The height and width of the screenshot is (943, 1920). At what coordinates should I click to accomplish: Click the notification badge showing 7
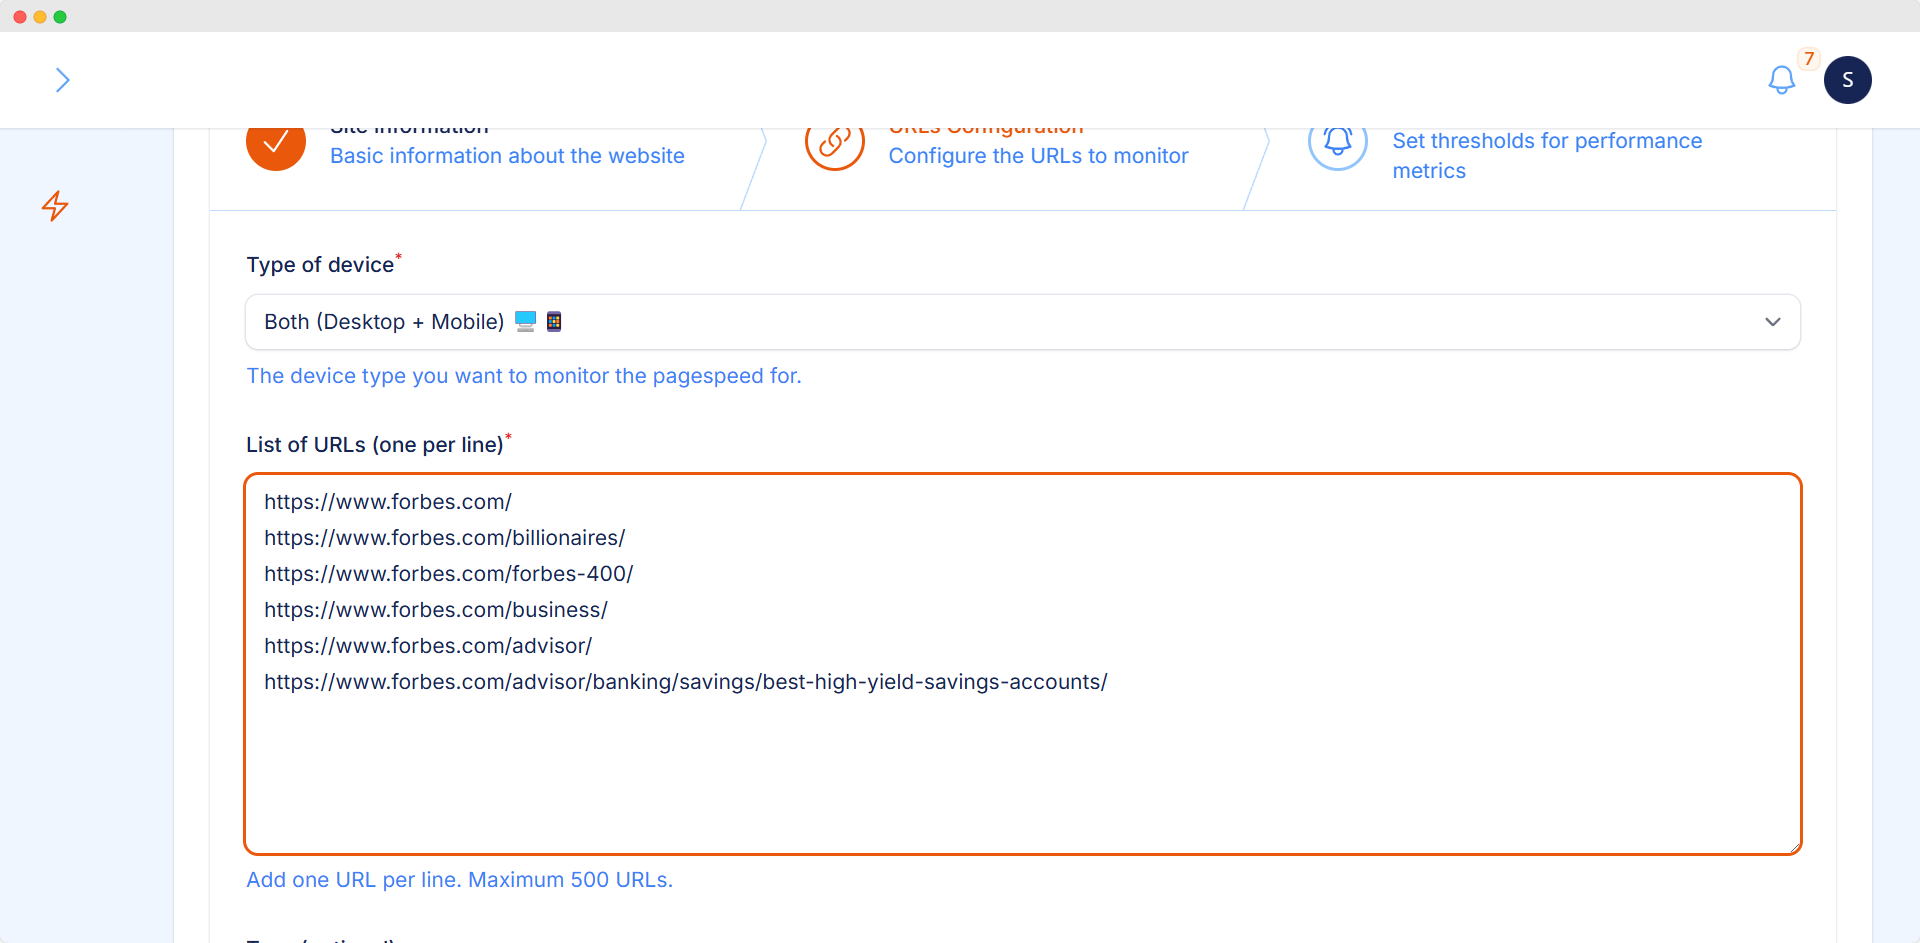[1808, 59]
